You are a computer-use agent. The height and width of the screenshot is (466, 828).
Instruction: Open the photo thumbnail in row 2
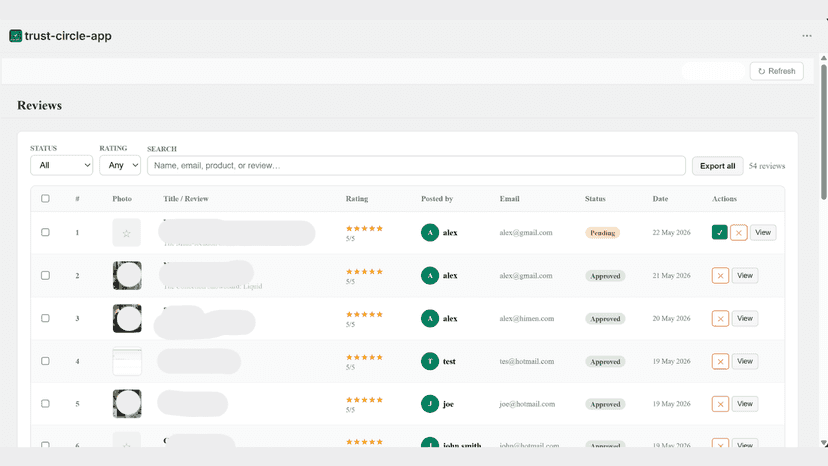click(x=127, y=275)
